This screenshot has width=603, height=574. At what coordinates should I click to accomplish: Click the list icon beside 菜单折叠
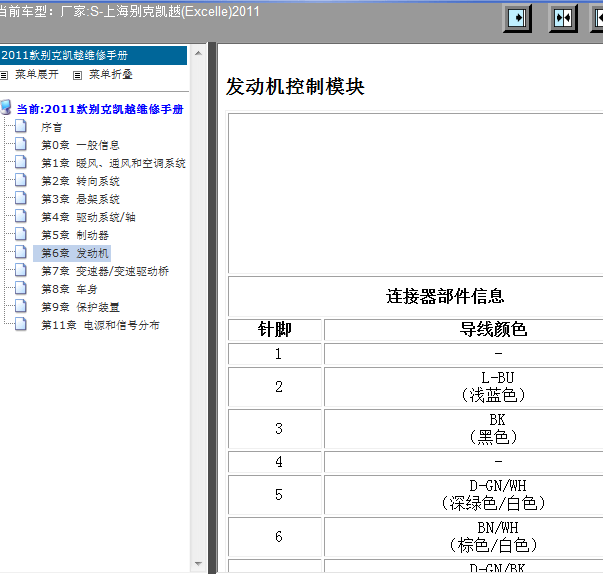[x=77, y=75]
